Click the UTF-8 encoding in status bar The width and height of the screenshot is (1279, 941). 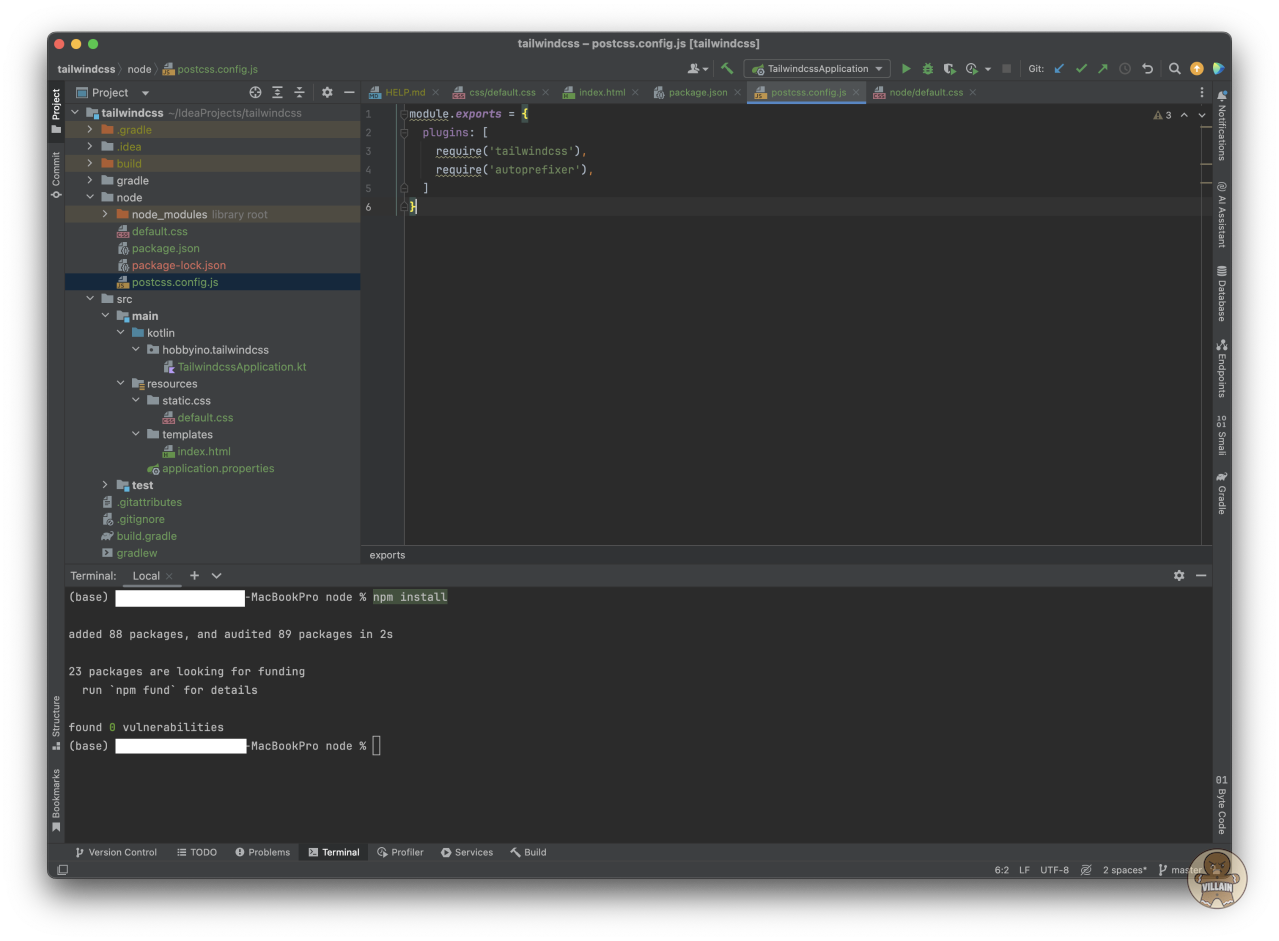point(1054,870)
